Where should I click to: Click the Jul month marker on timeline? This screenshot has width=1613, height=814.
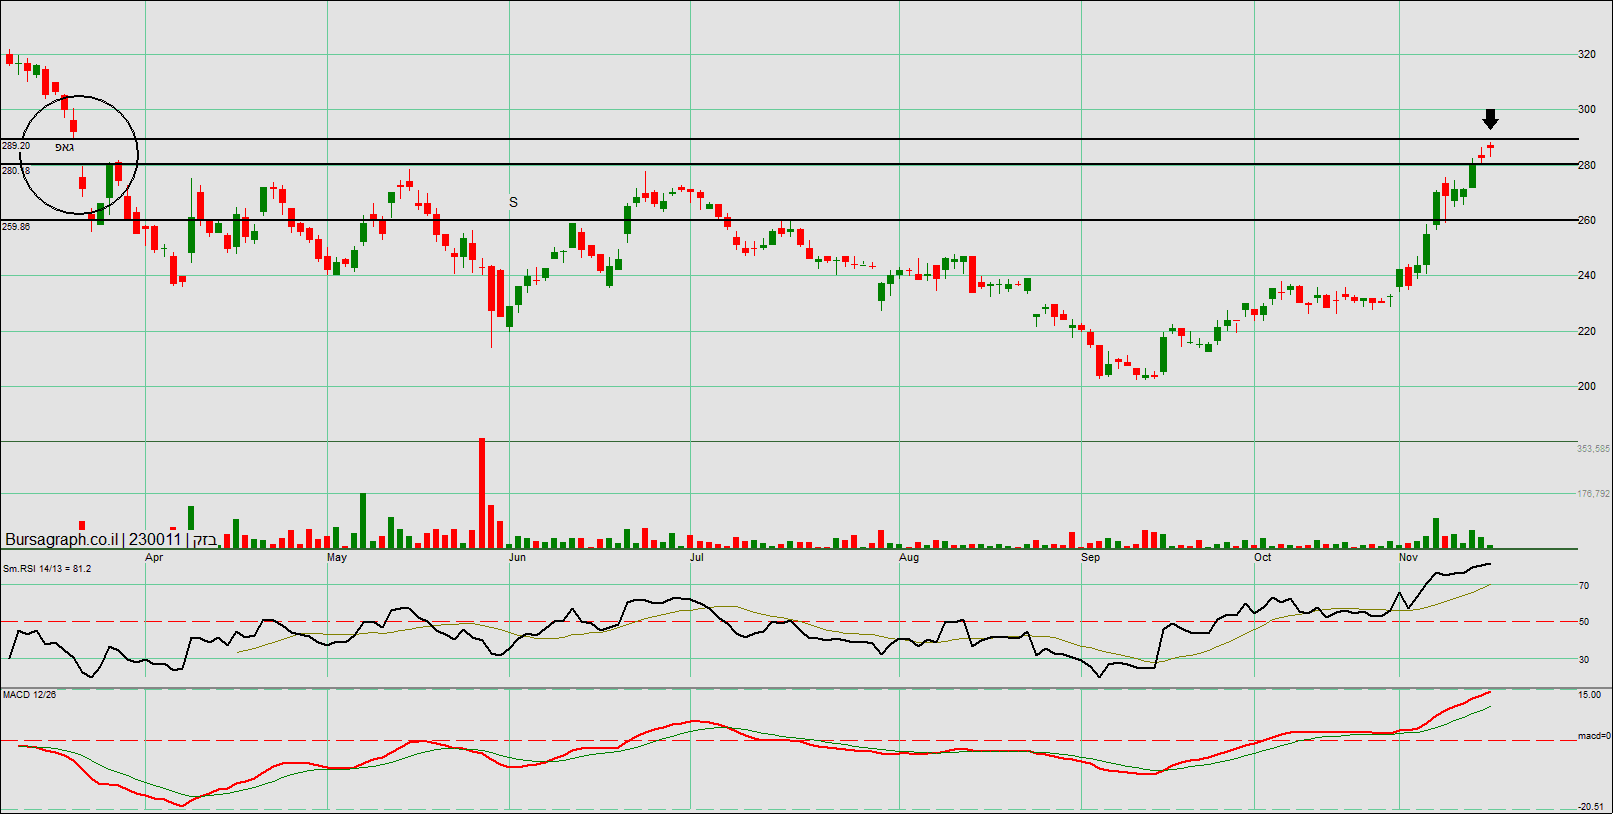pos(696,558)
